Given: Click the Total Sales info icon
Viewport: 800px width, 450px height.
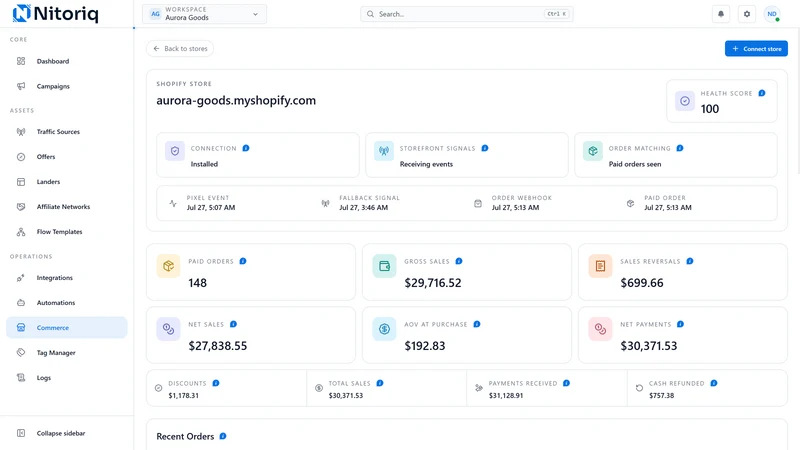Looking at the screenshot, I should coord(380,383).
